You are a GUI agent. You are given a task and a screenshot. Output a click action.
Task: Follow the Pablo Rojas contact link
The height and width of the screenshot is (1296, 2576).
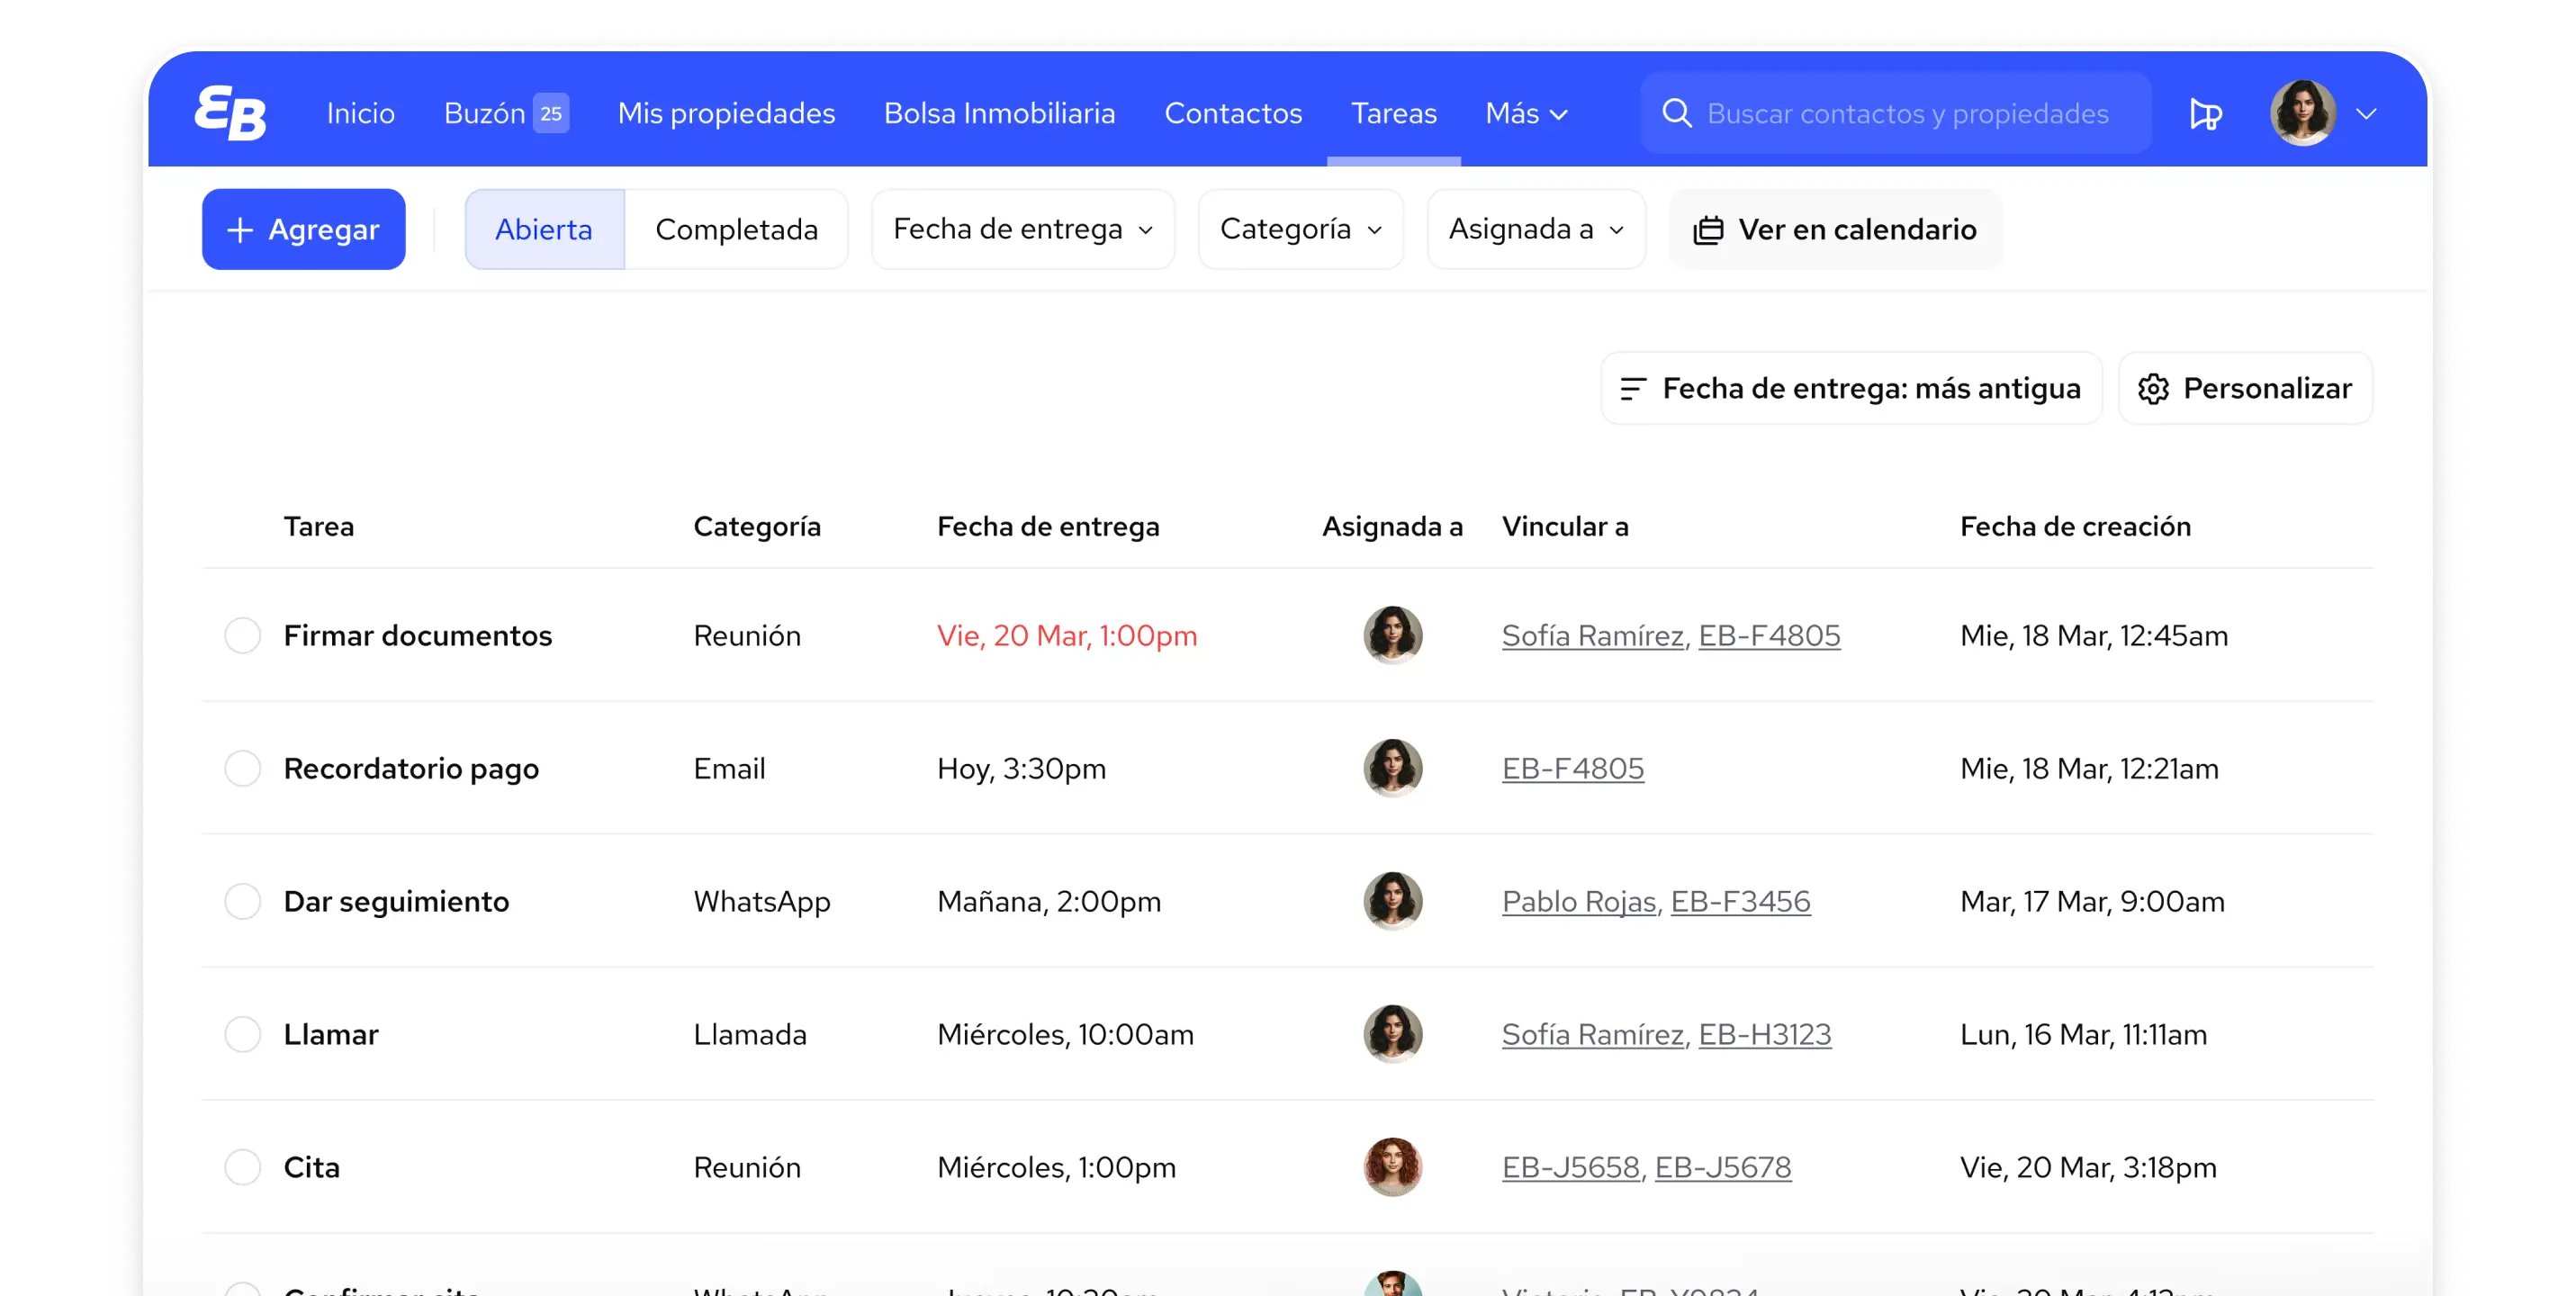[1578, 901]
